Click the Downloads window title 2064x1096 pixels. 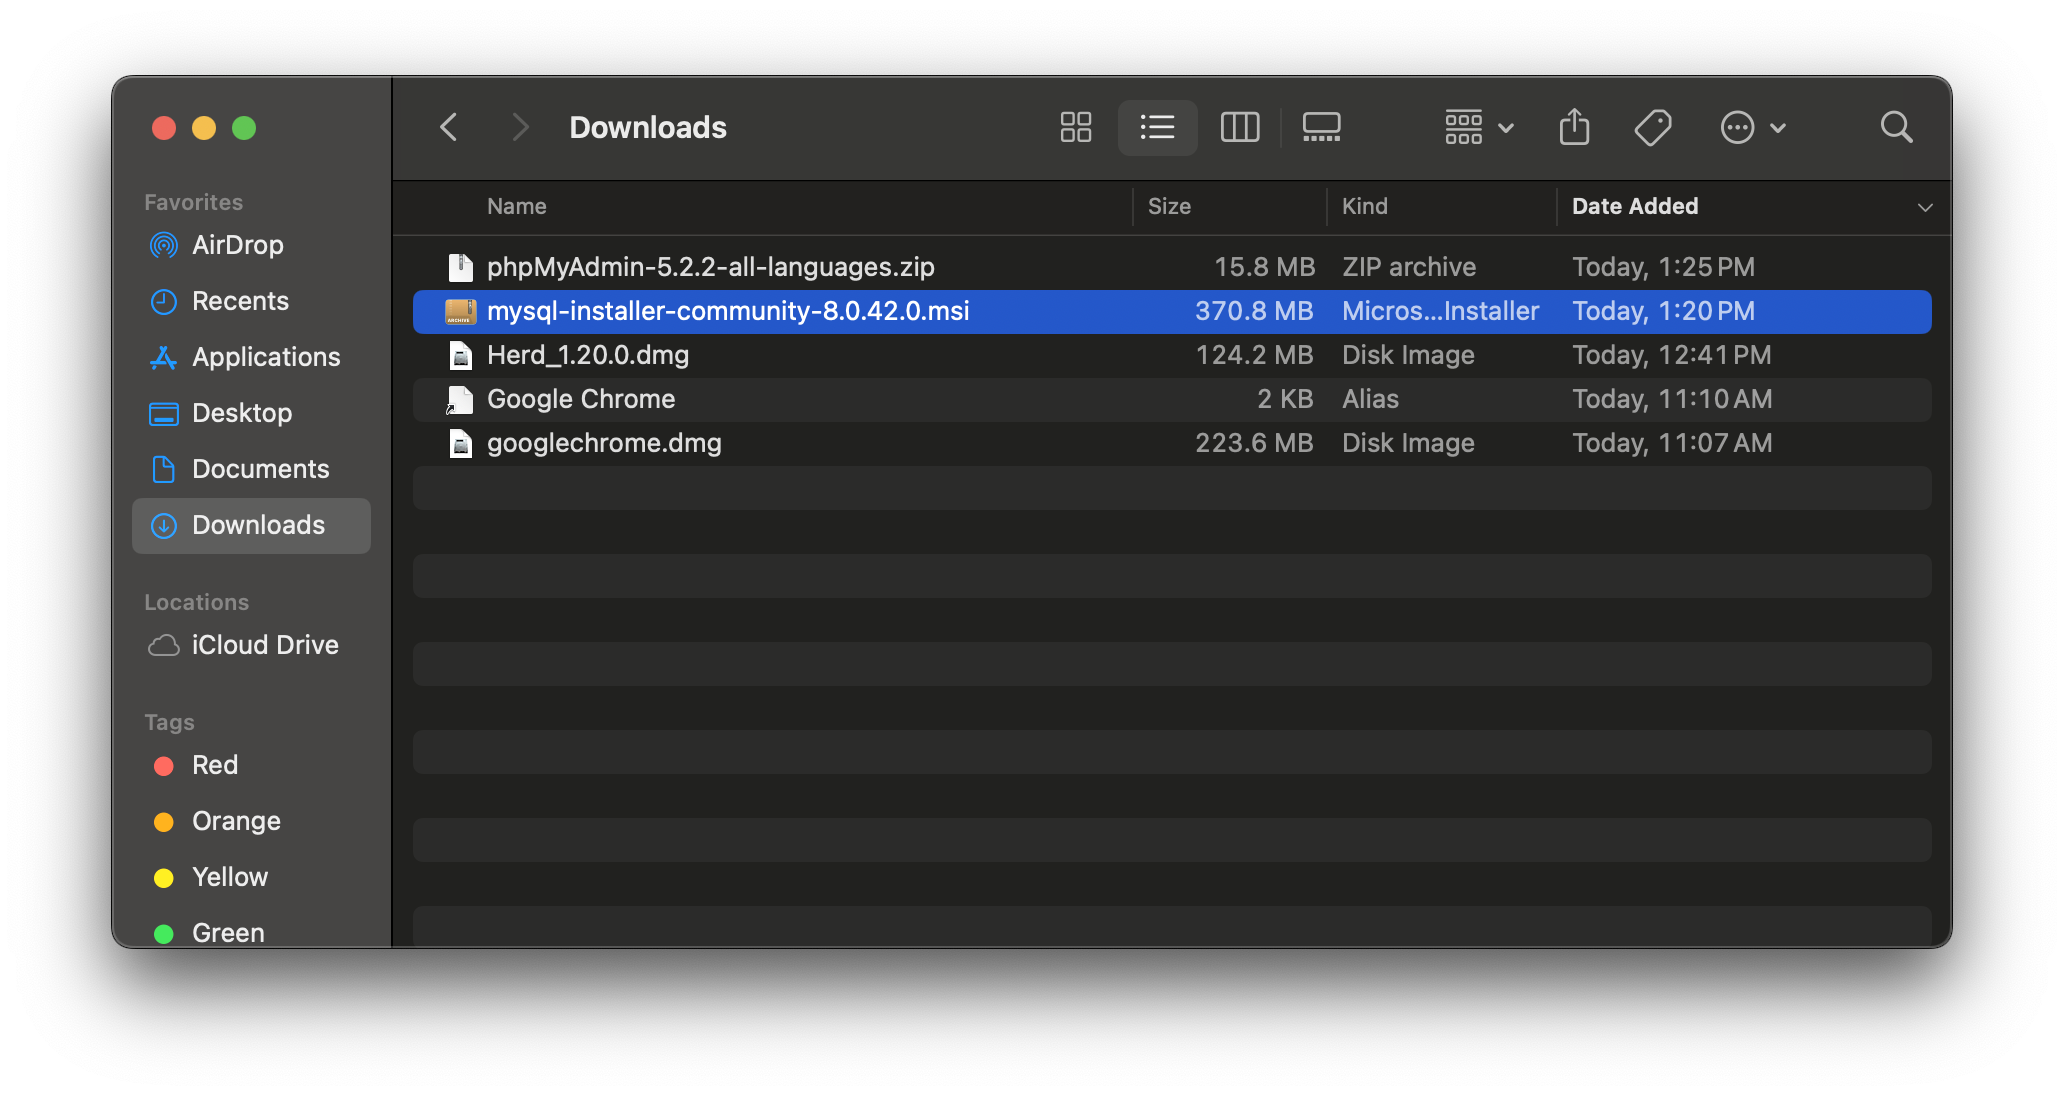(648, 127)
